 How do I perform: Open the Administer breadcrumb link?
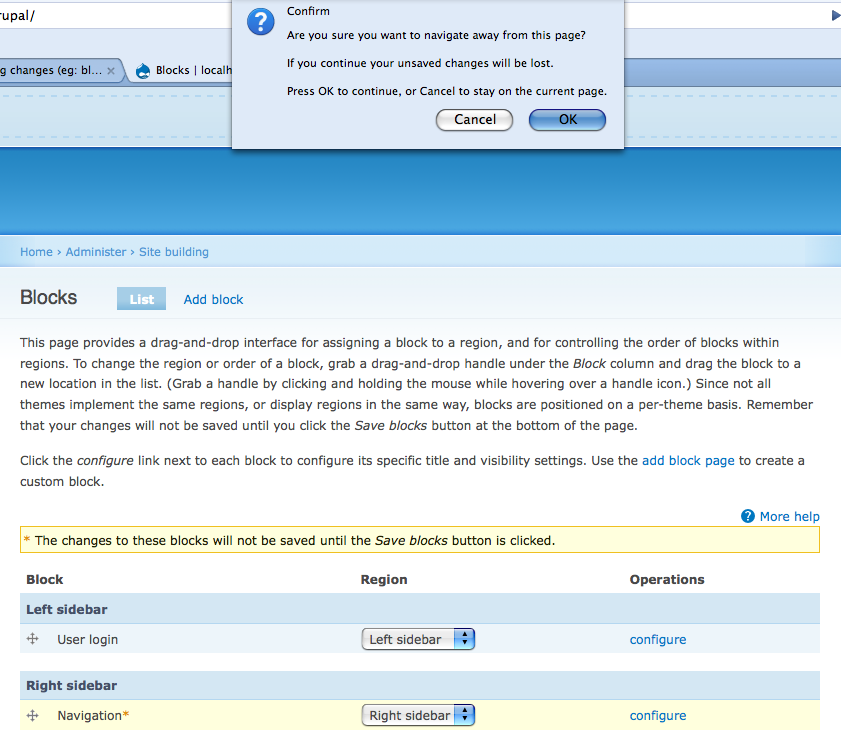(x=95, y=252)
